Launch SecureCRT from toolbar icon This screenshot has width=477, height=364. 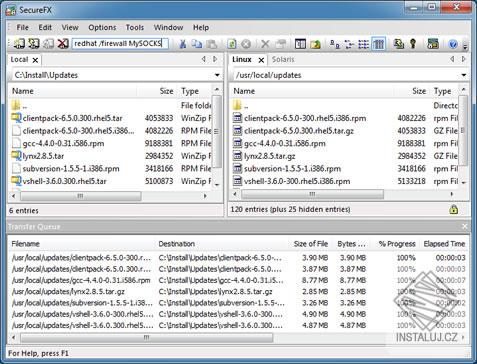pyautogui.click(x=433, y=44)
